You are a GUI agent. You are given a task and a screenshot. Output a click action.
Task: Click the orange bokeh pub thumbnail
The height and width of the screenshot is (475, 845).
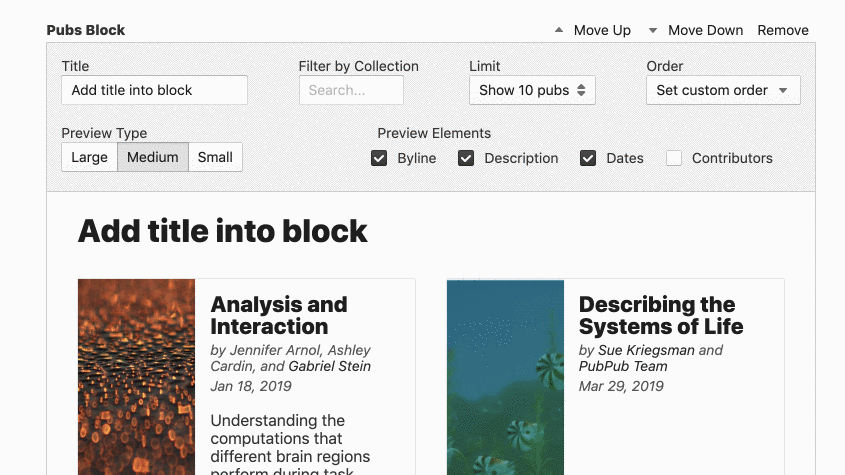click(136, 377)
